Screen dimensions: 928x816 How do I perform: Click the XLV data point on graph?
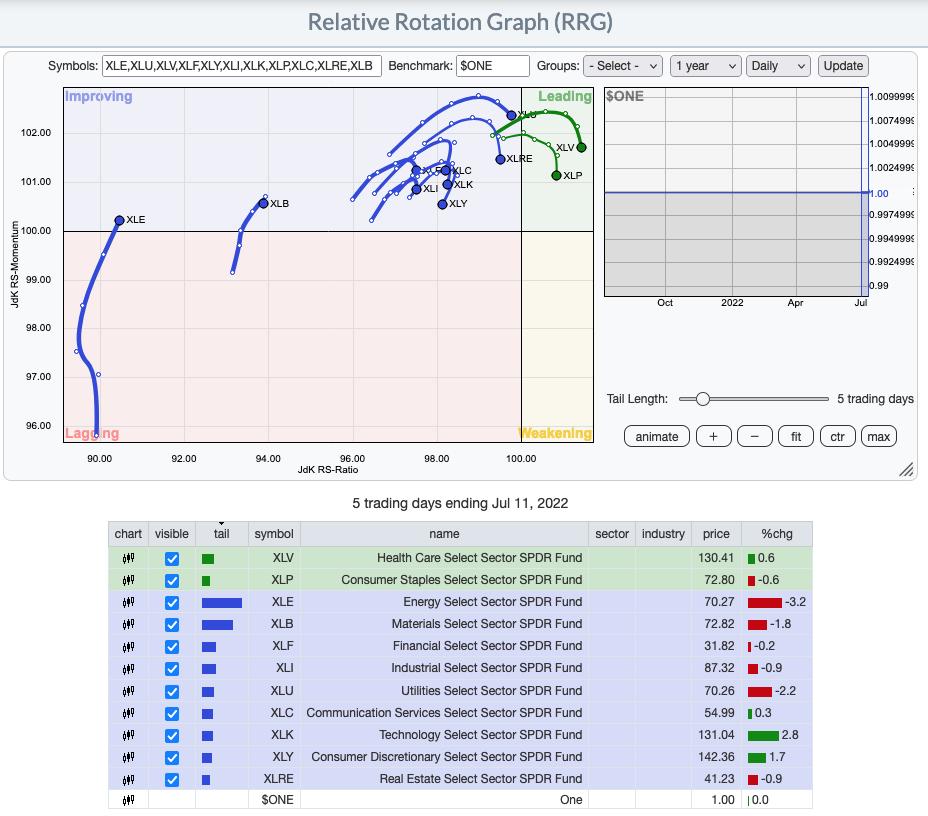pos(581,147)
